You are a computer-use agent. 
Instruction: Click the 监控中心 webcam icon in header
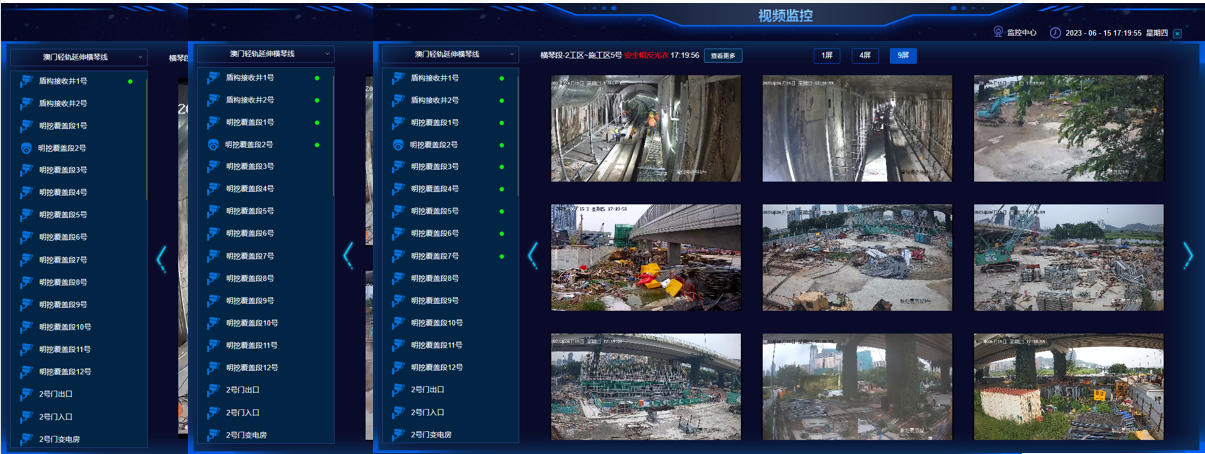997,32
